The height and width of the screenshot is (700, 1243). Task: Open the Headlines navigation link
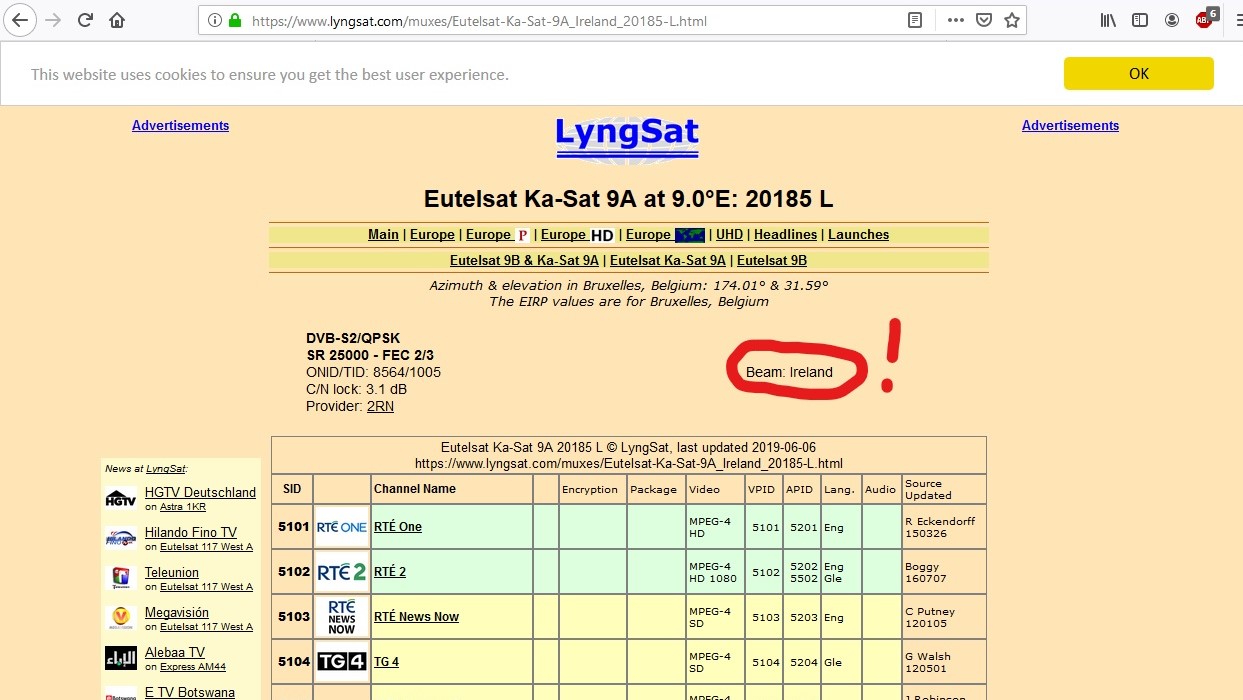click(785, 234)
